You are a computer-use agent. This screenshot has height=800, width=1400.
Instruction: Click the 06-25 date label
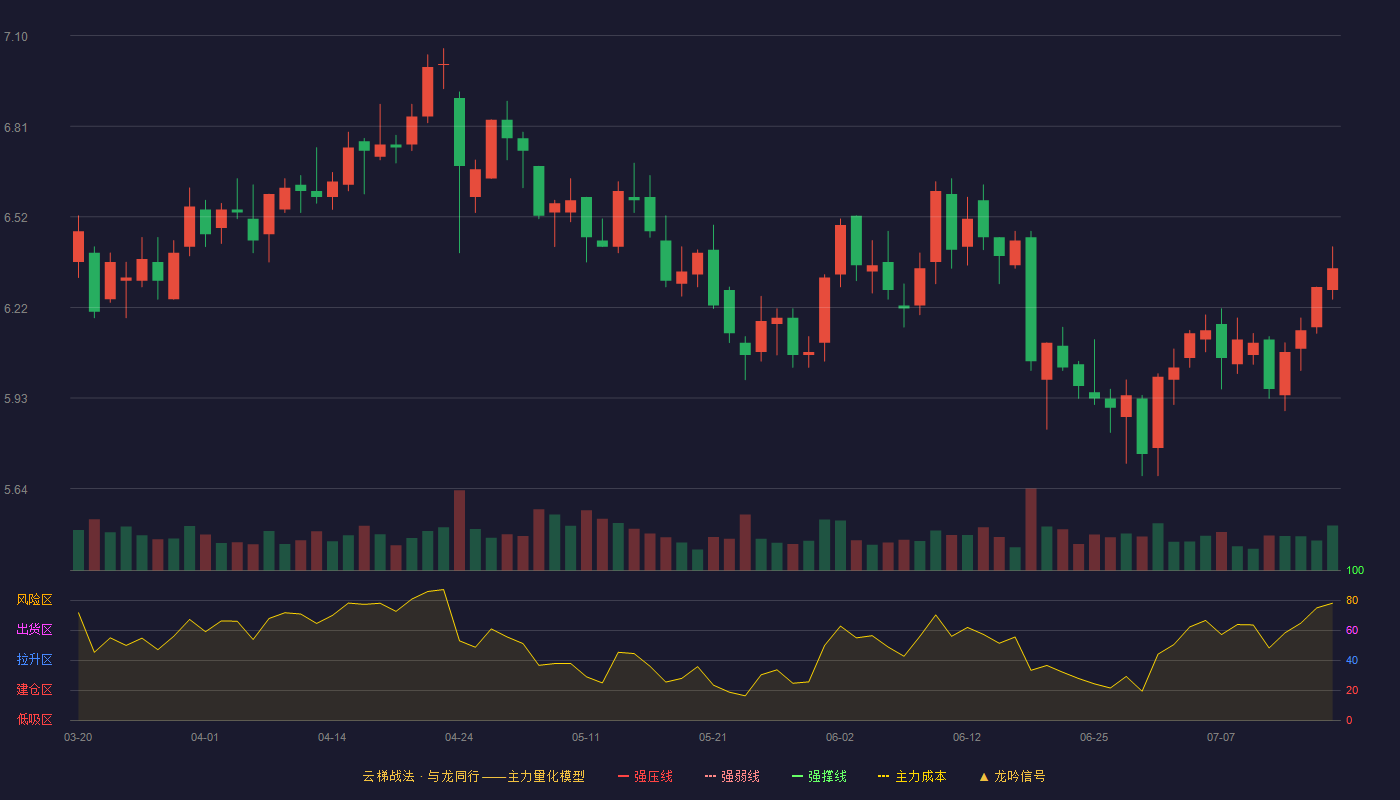point(1094,737)
